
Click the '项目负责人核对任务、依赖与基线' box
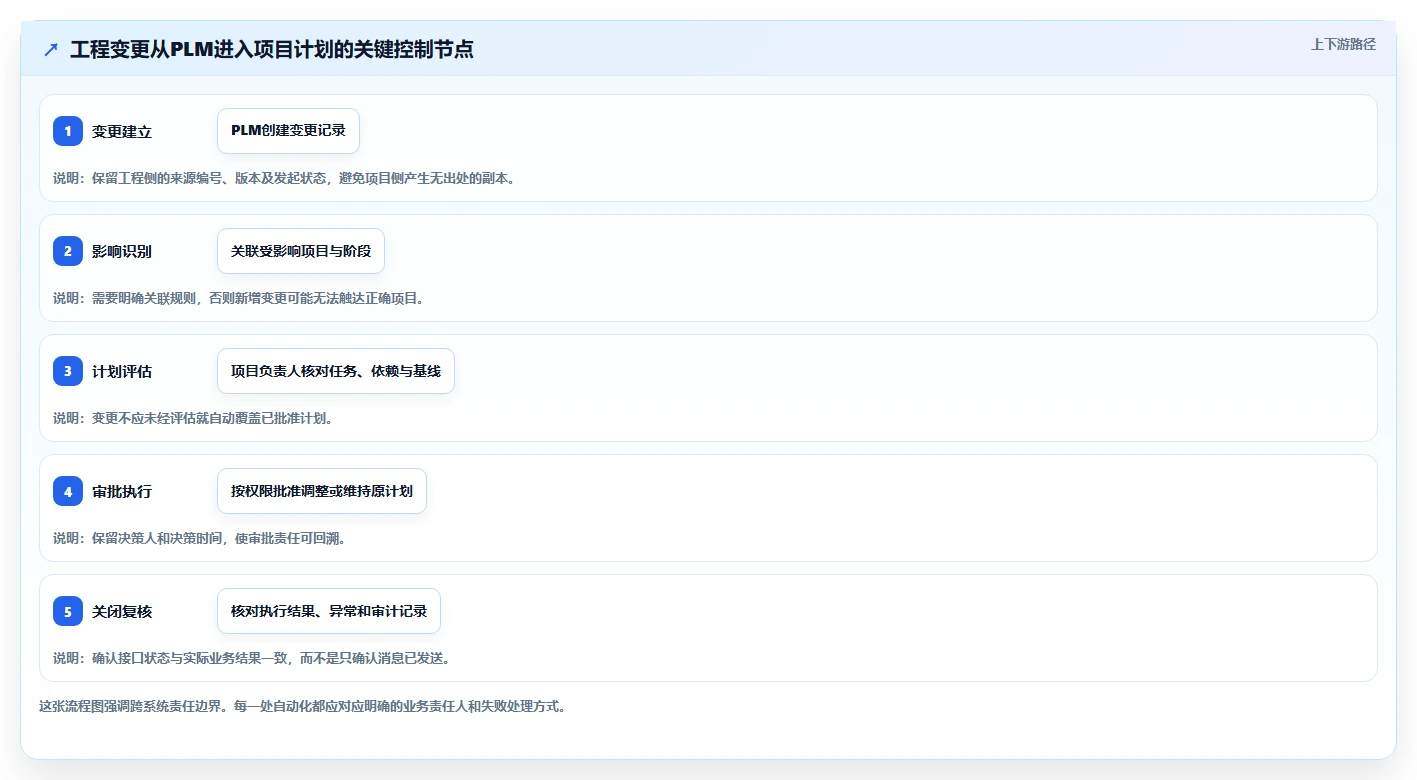point(336,371)
